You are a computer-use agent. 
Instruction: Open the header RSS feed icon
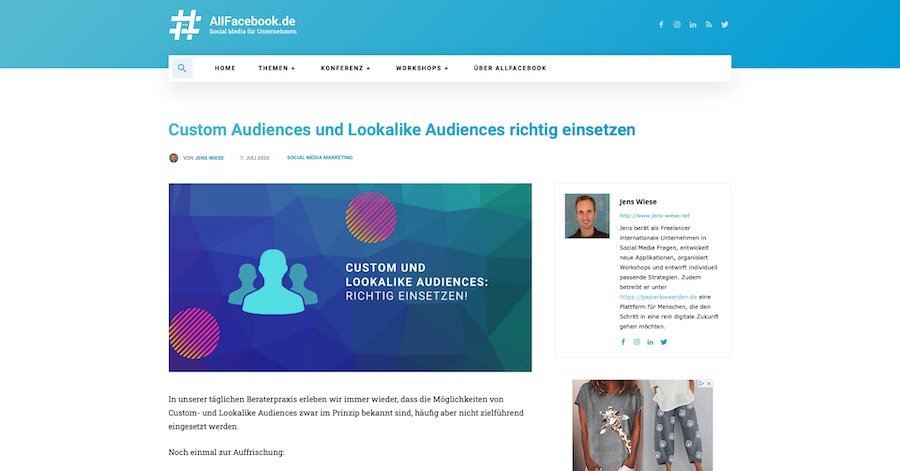click(x=709, y=25)
